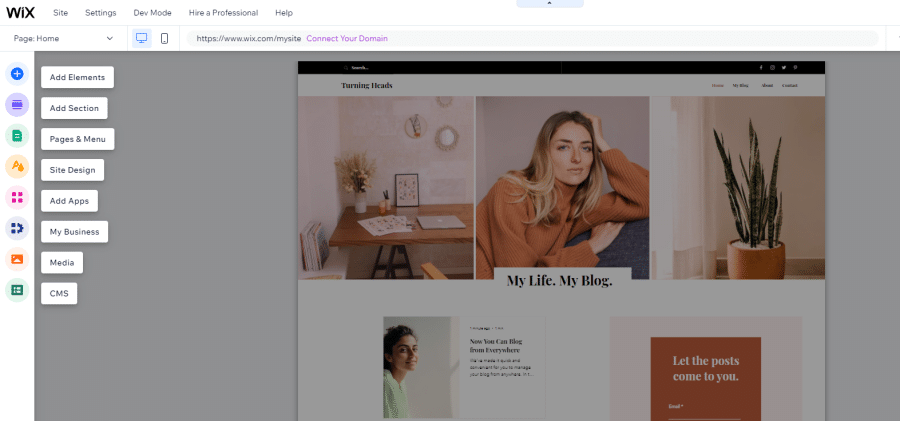Open the Site menu

click(60, 13)
